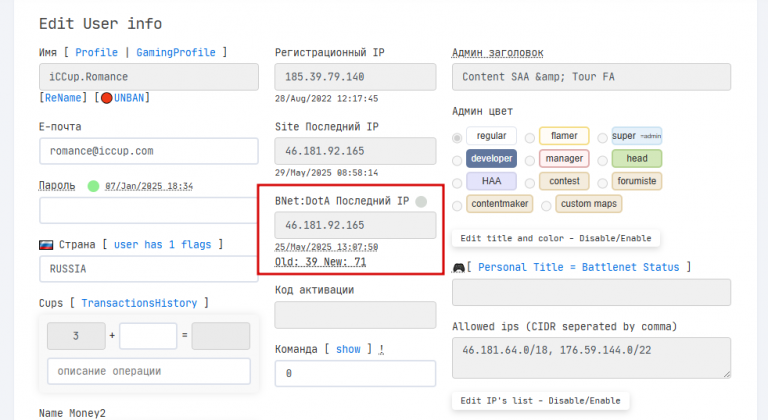The height and width of the screenshot is (420, 768).
Task: Click the 'Old: 39 New: 71' text
Action: (x=320, y=262)
